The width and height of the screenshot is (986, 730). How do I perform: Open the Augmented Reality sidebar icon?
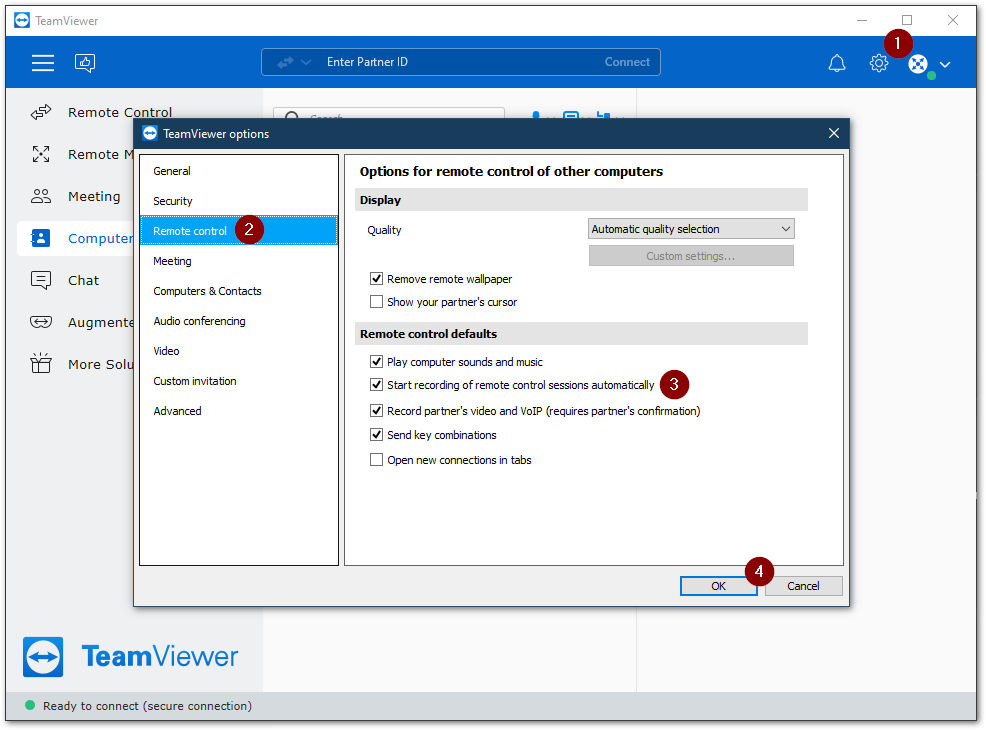pyautogui.click(x=41, y=323)
